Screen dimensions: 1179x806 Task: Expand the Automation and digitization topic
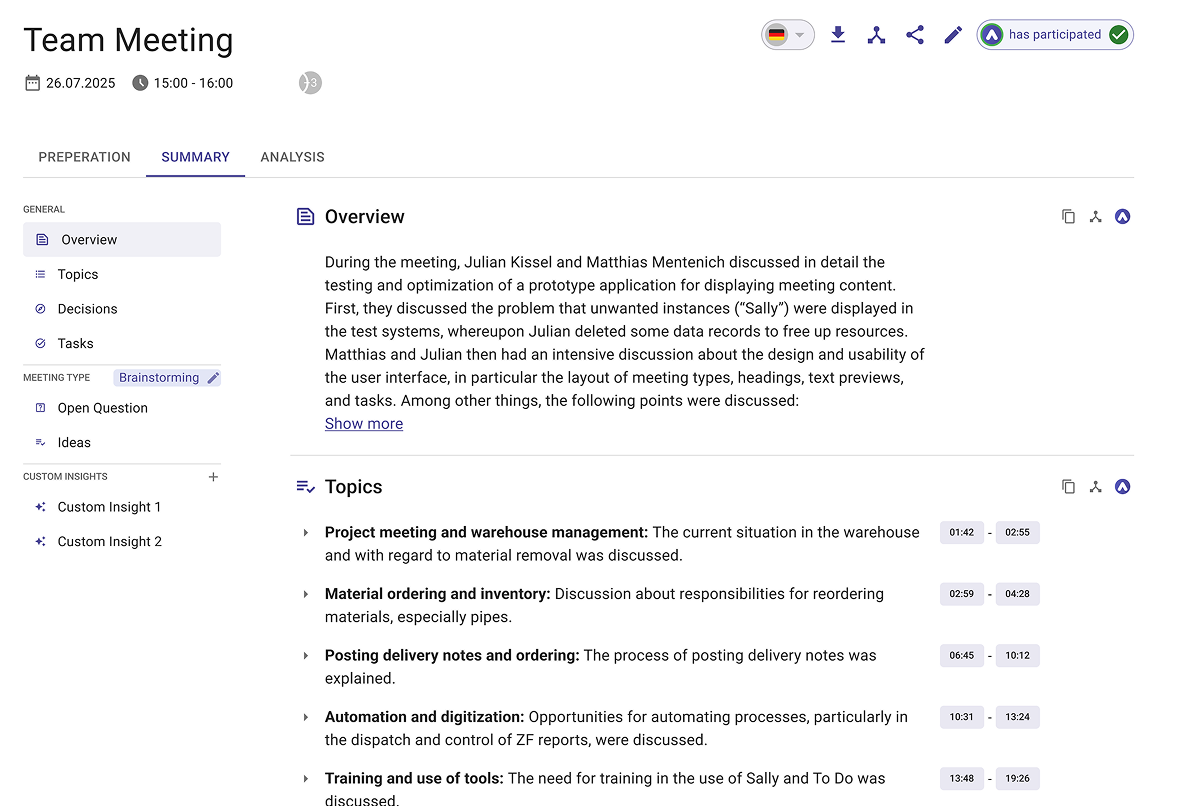[x=306, y=717]
